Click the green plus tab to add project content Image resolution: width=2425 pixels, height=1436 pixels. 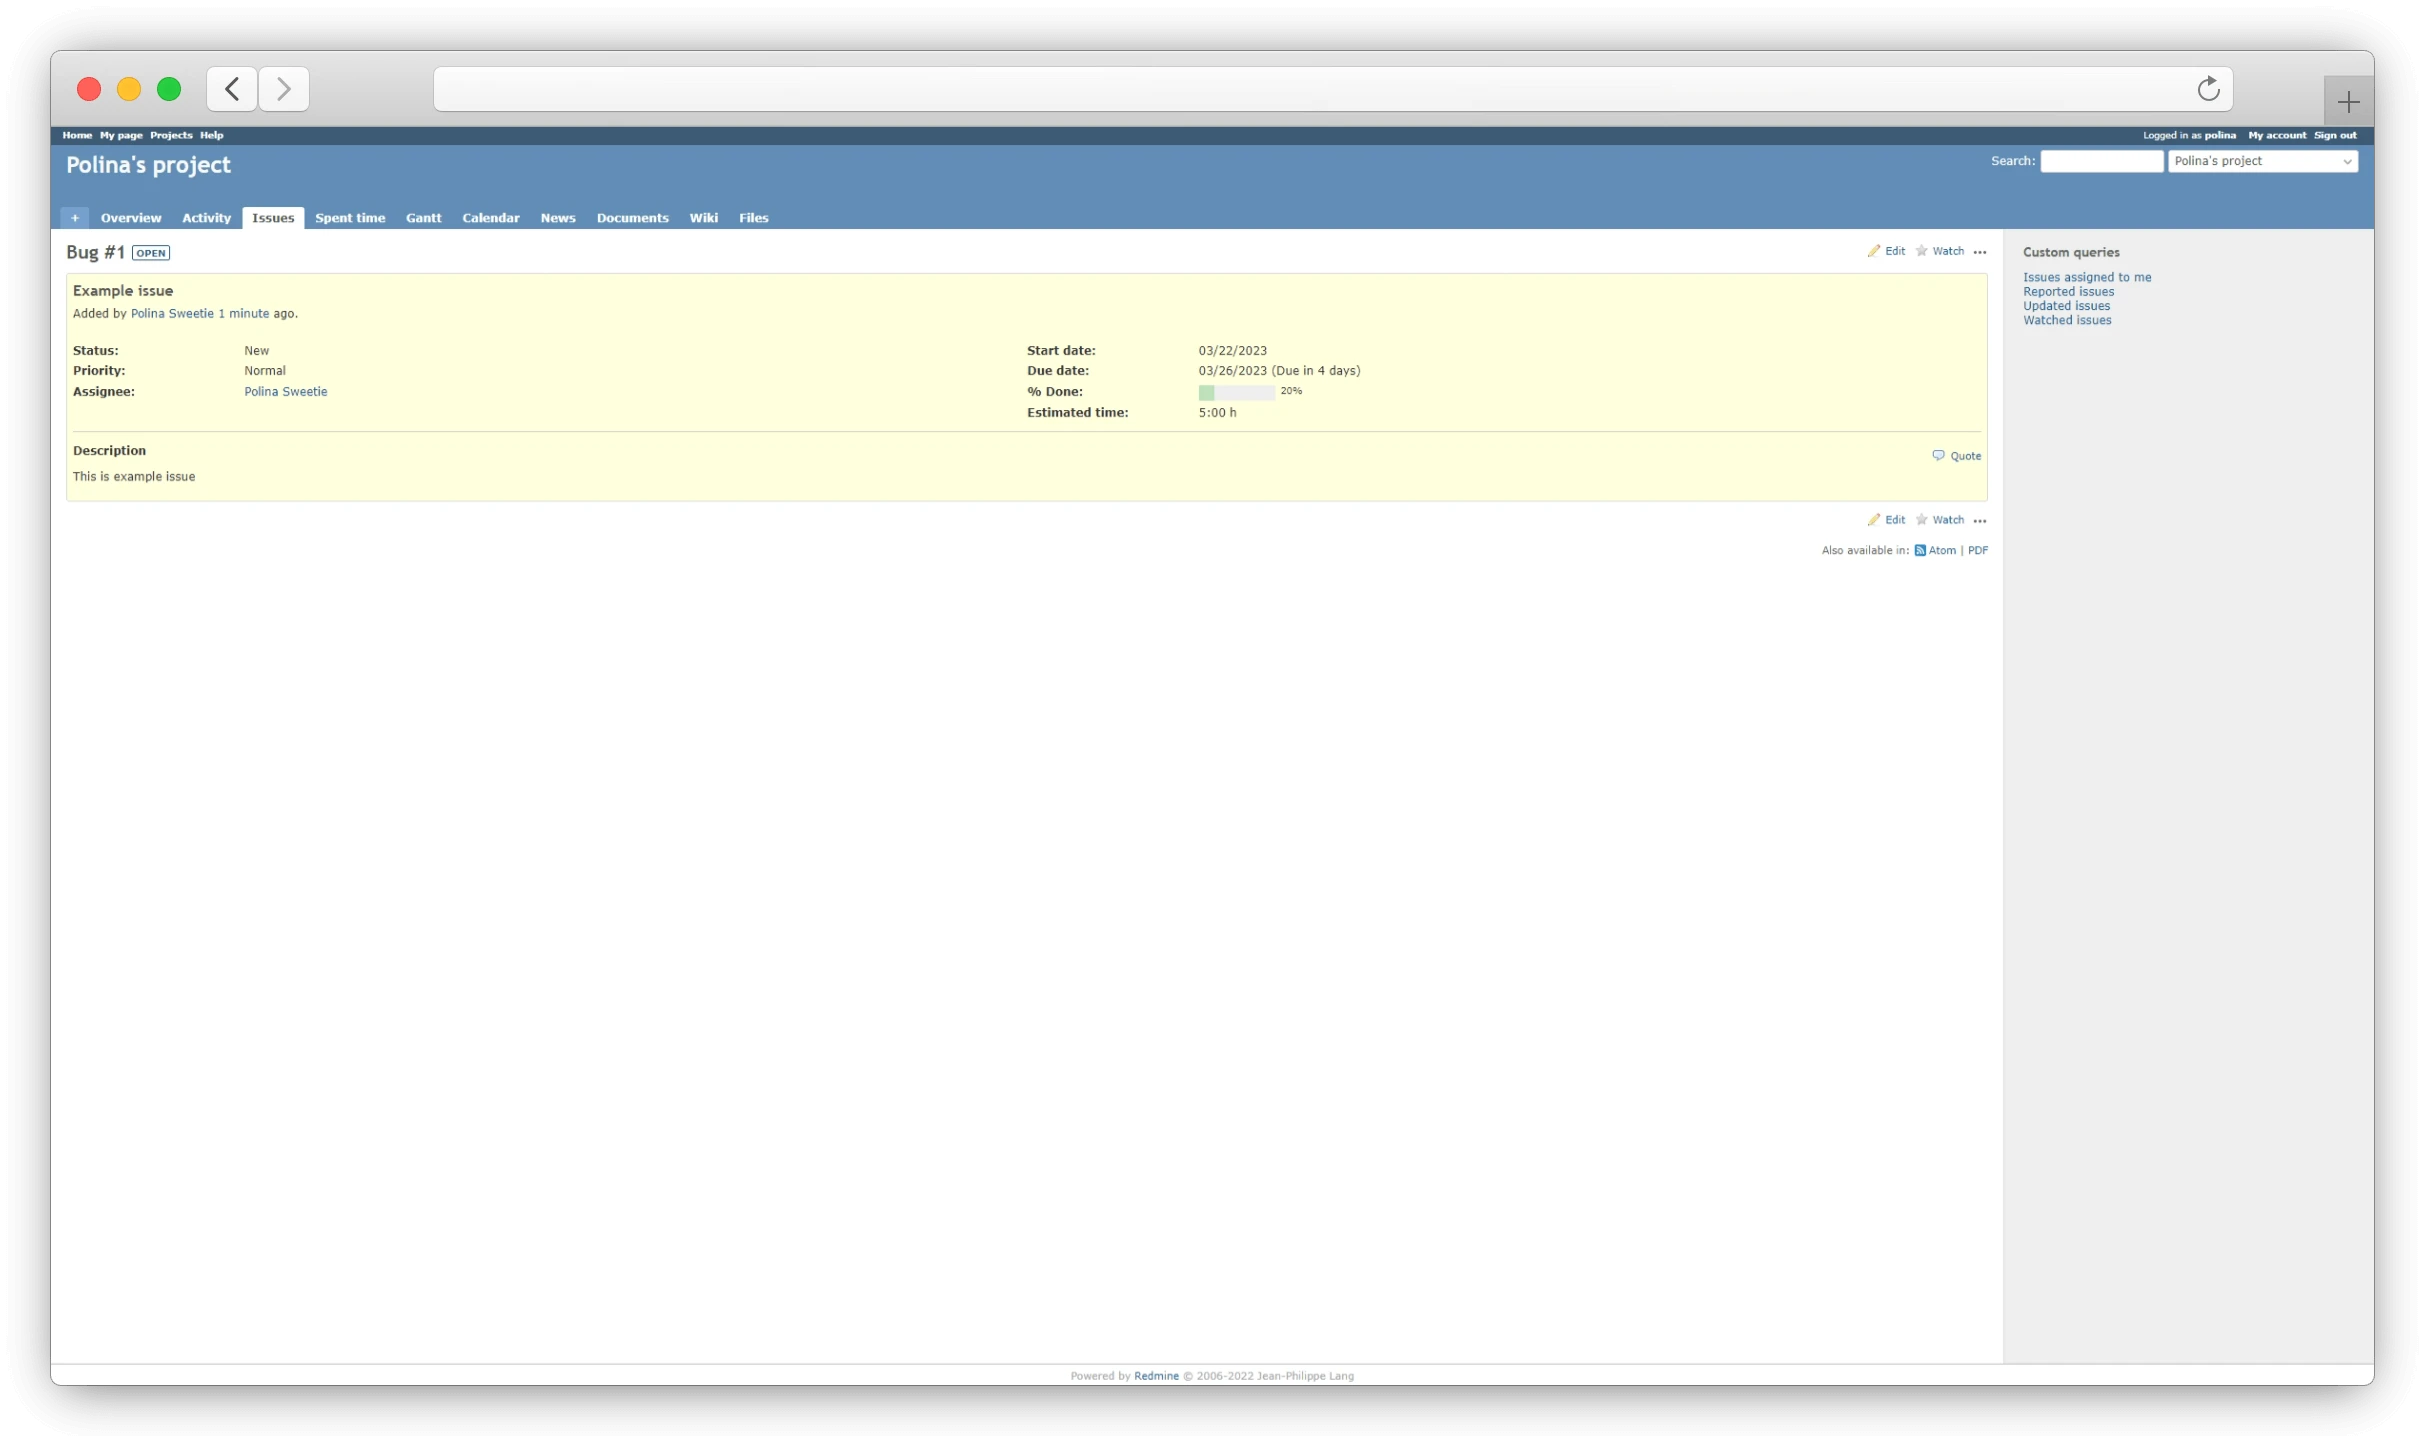(75, 218)
